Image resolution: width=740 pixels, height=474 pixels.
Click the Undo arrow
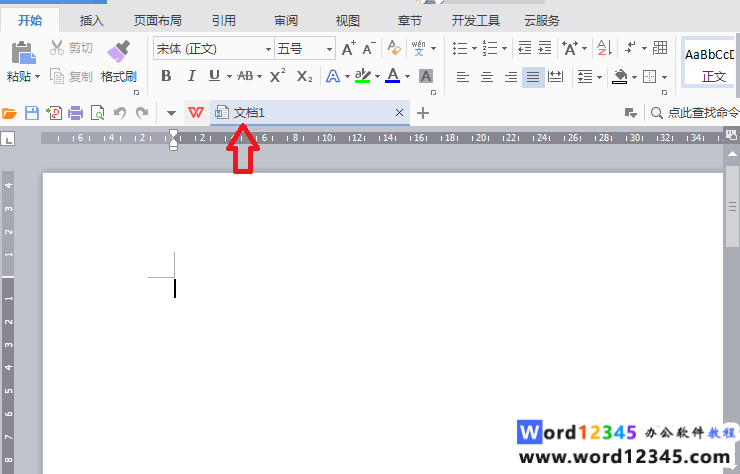[120, 113]
